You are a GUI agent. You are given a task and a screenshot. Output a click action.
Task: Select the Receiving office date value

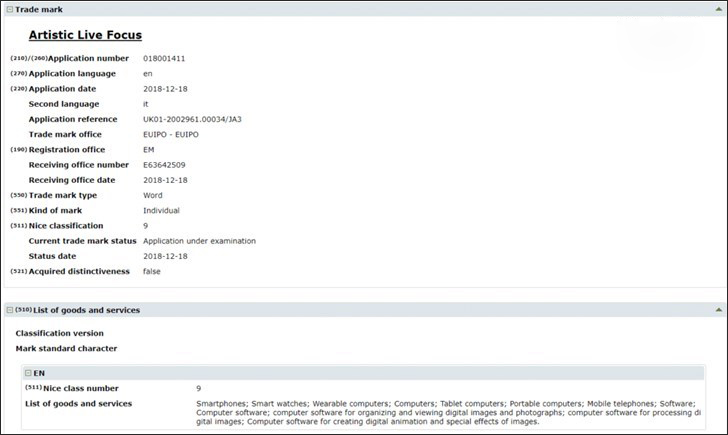click(165, 180)
